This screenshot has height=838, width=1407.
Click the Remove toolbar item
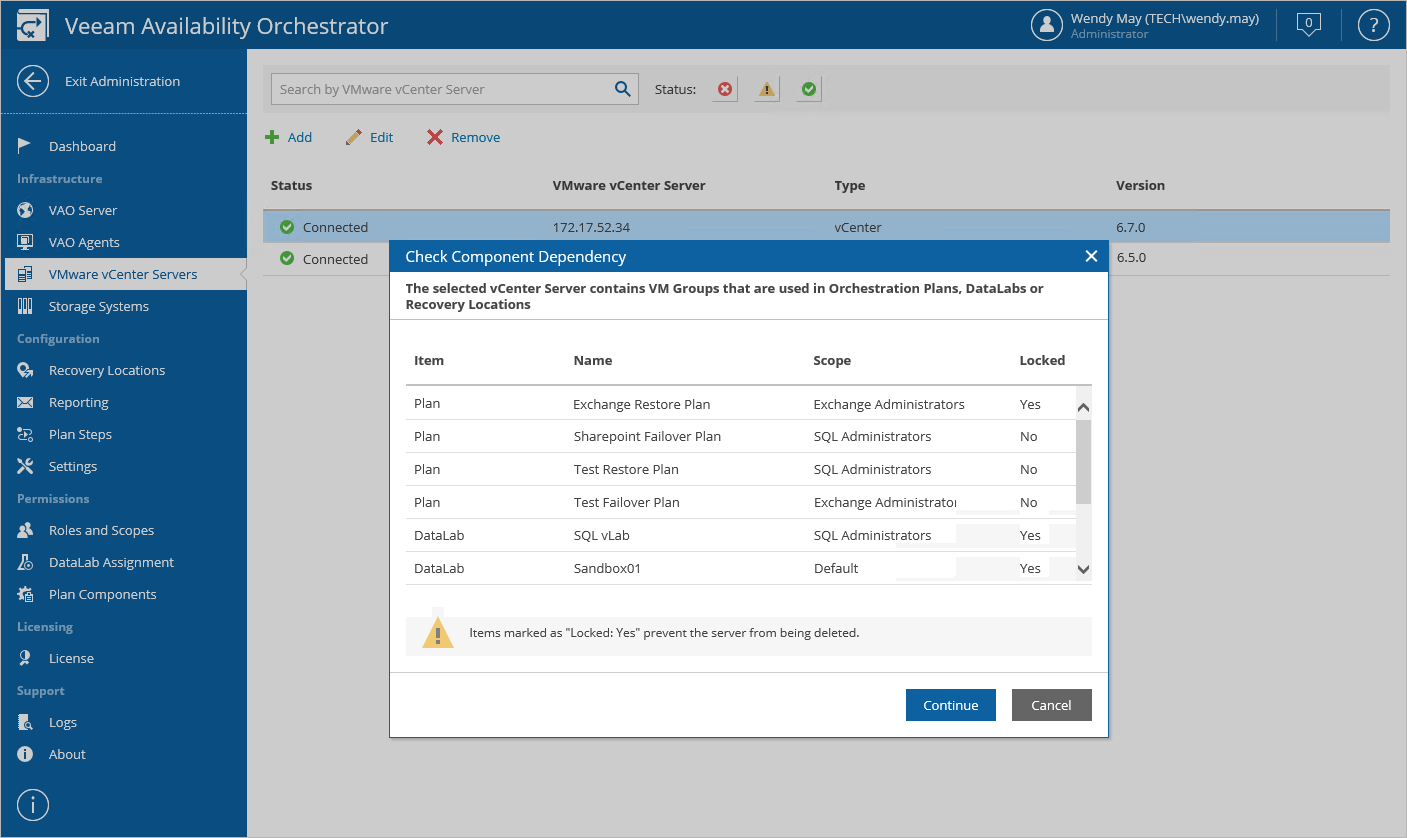coord(464,137)
